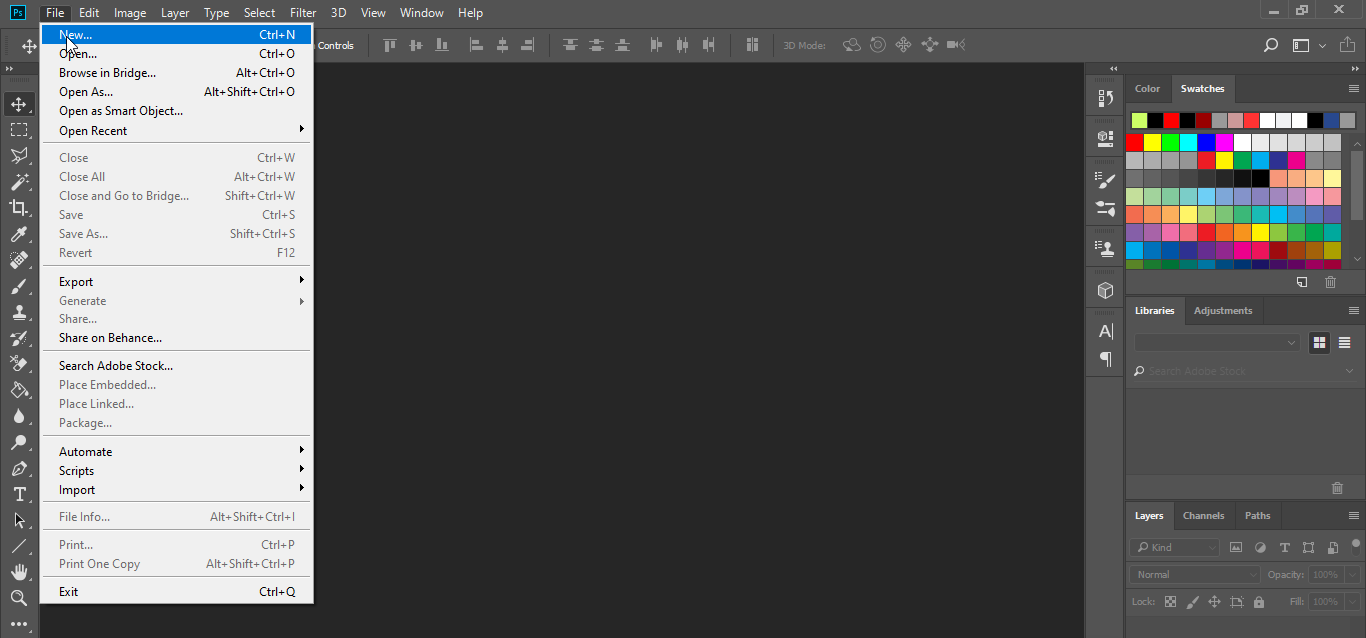Select the Spot Healing Brush tool
This screenshot has width=1366, height=638.
(19, 260)
